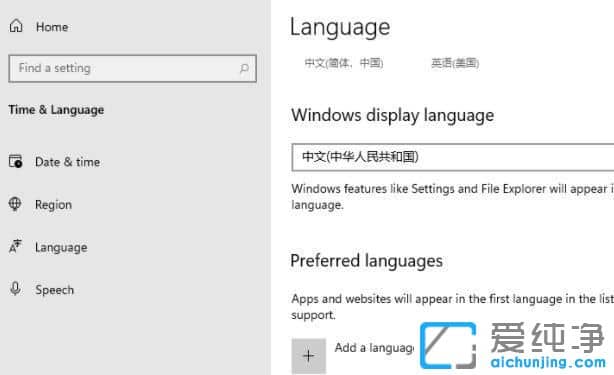Open the Windows display language dropdown

coord(453,157)
